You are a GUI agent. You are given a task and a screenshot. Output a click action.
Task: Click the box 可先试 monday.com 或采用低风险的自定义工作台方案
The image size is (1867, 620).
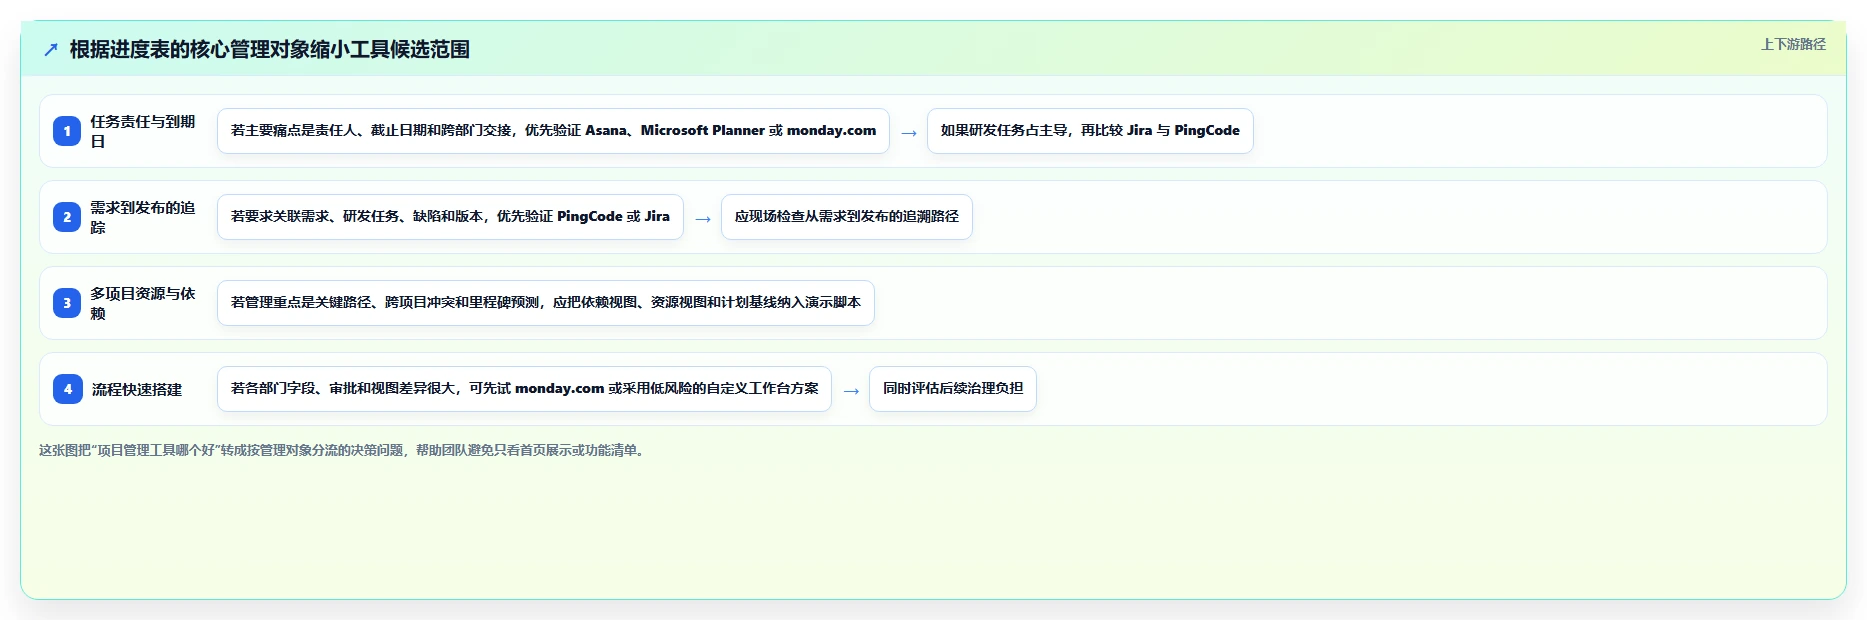(524, 389)
